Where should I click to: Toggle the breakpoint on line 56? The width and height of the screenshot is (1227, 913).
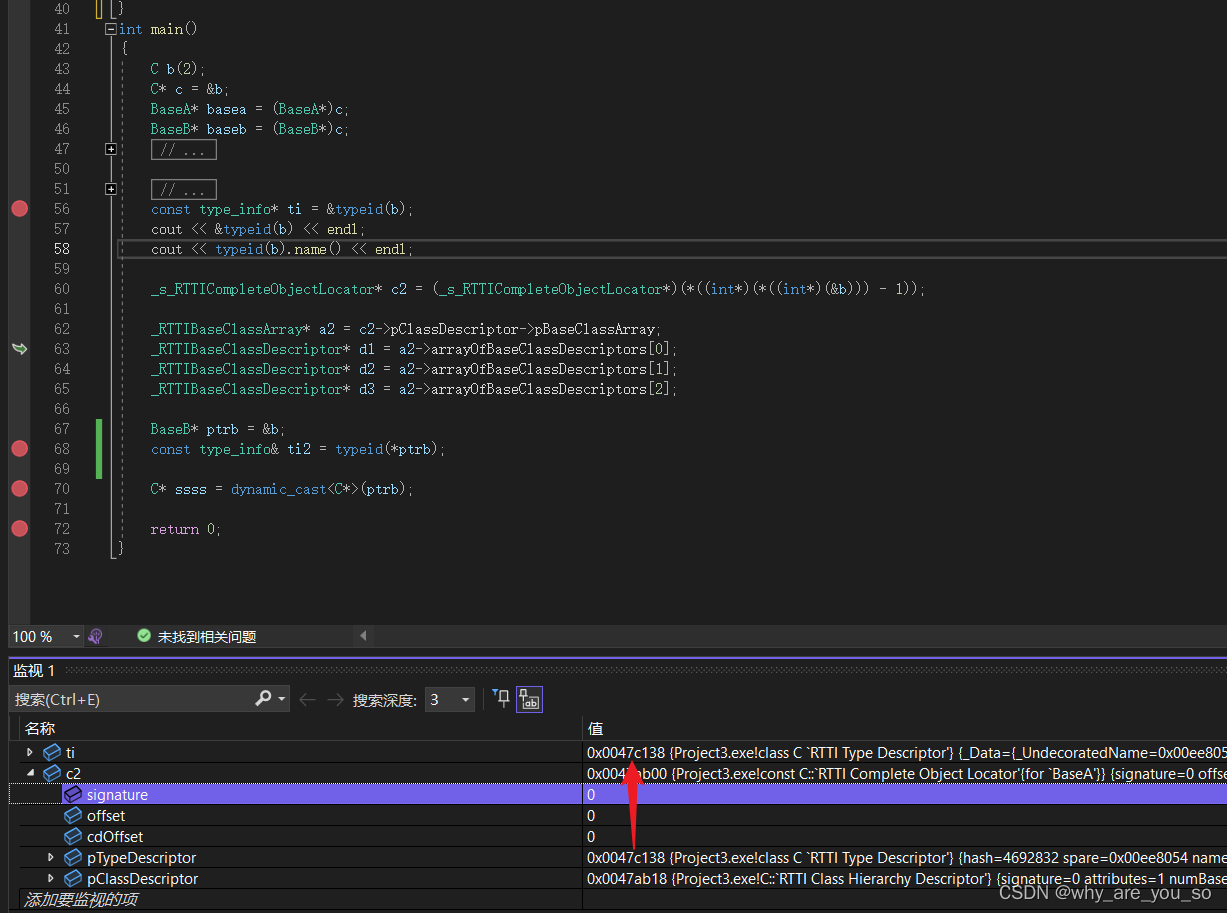(x=19, y=209)
